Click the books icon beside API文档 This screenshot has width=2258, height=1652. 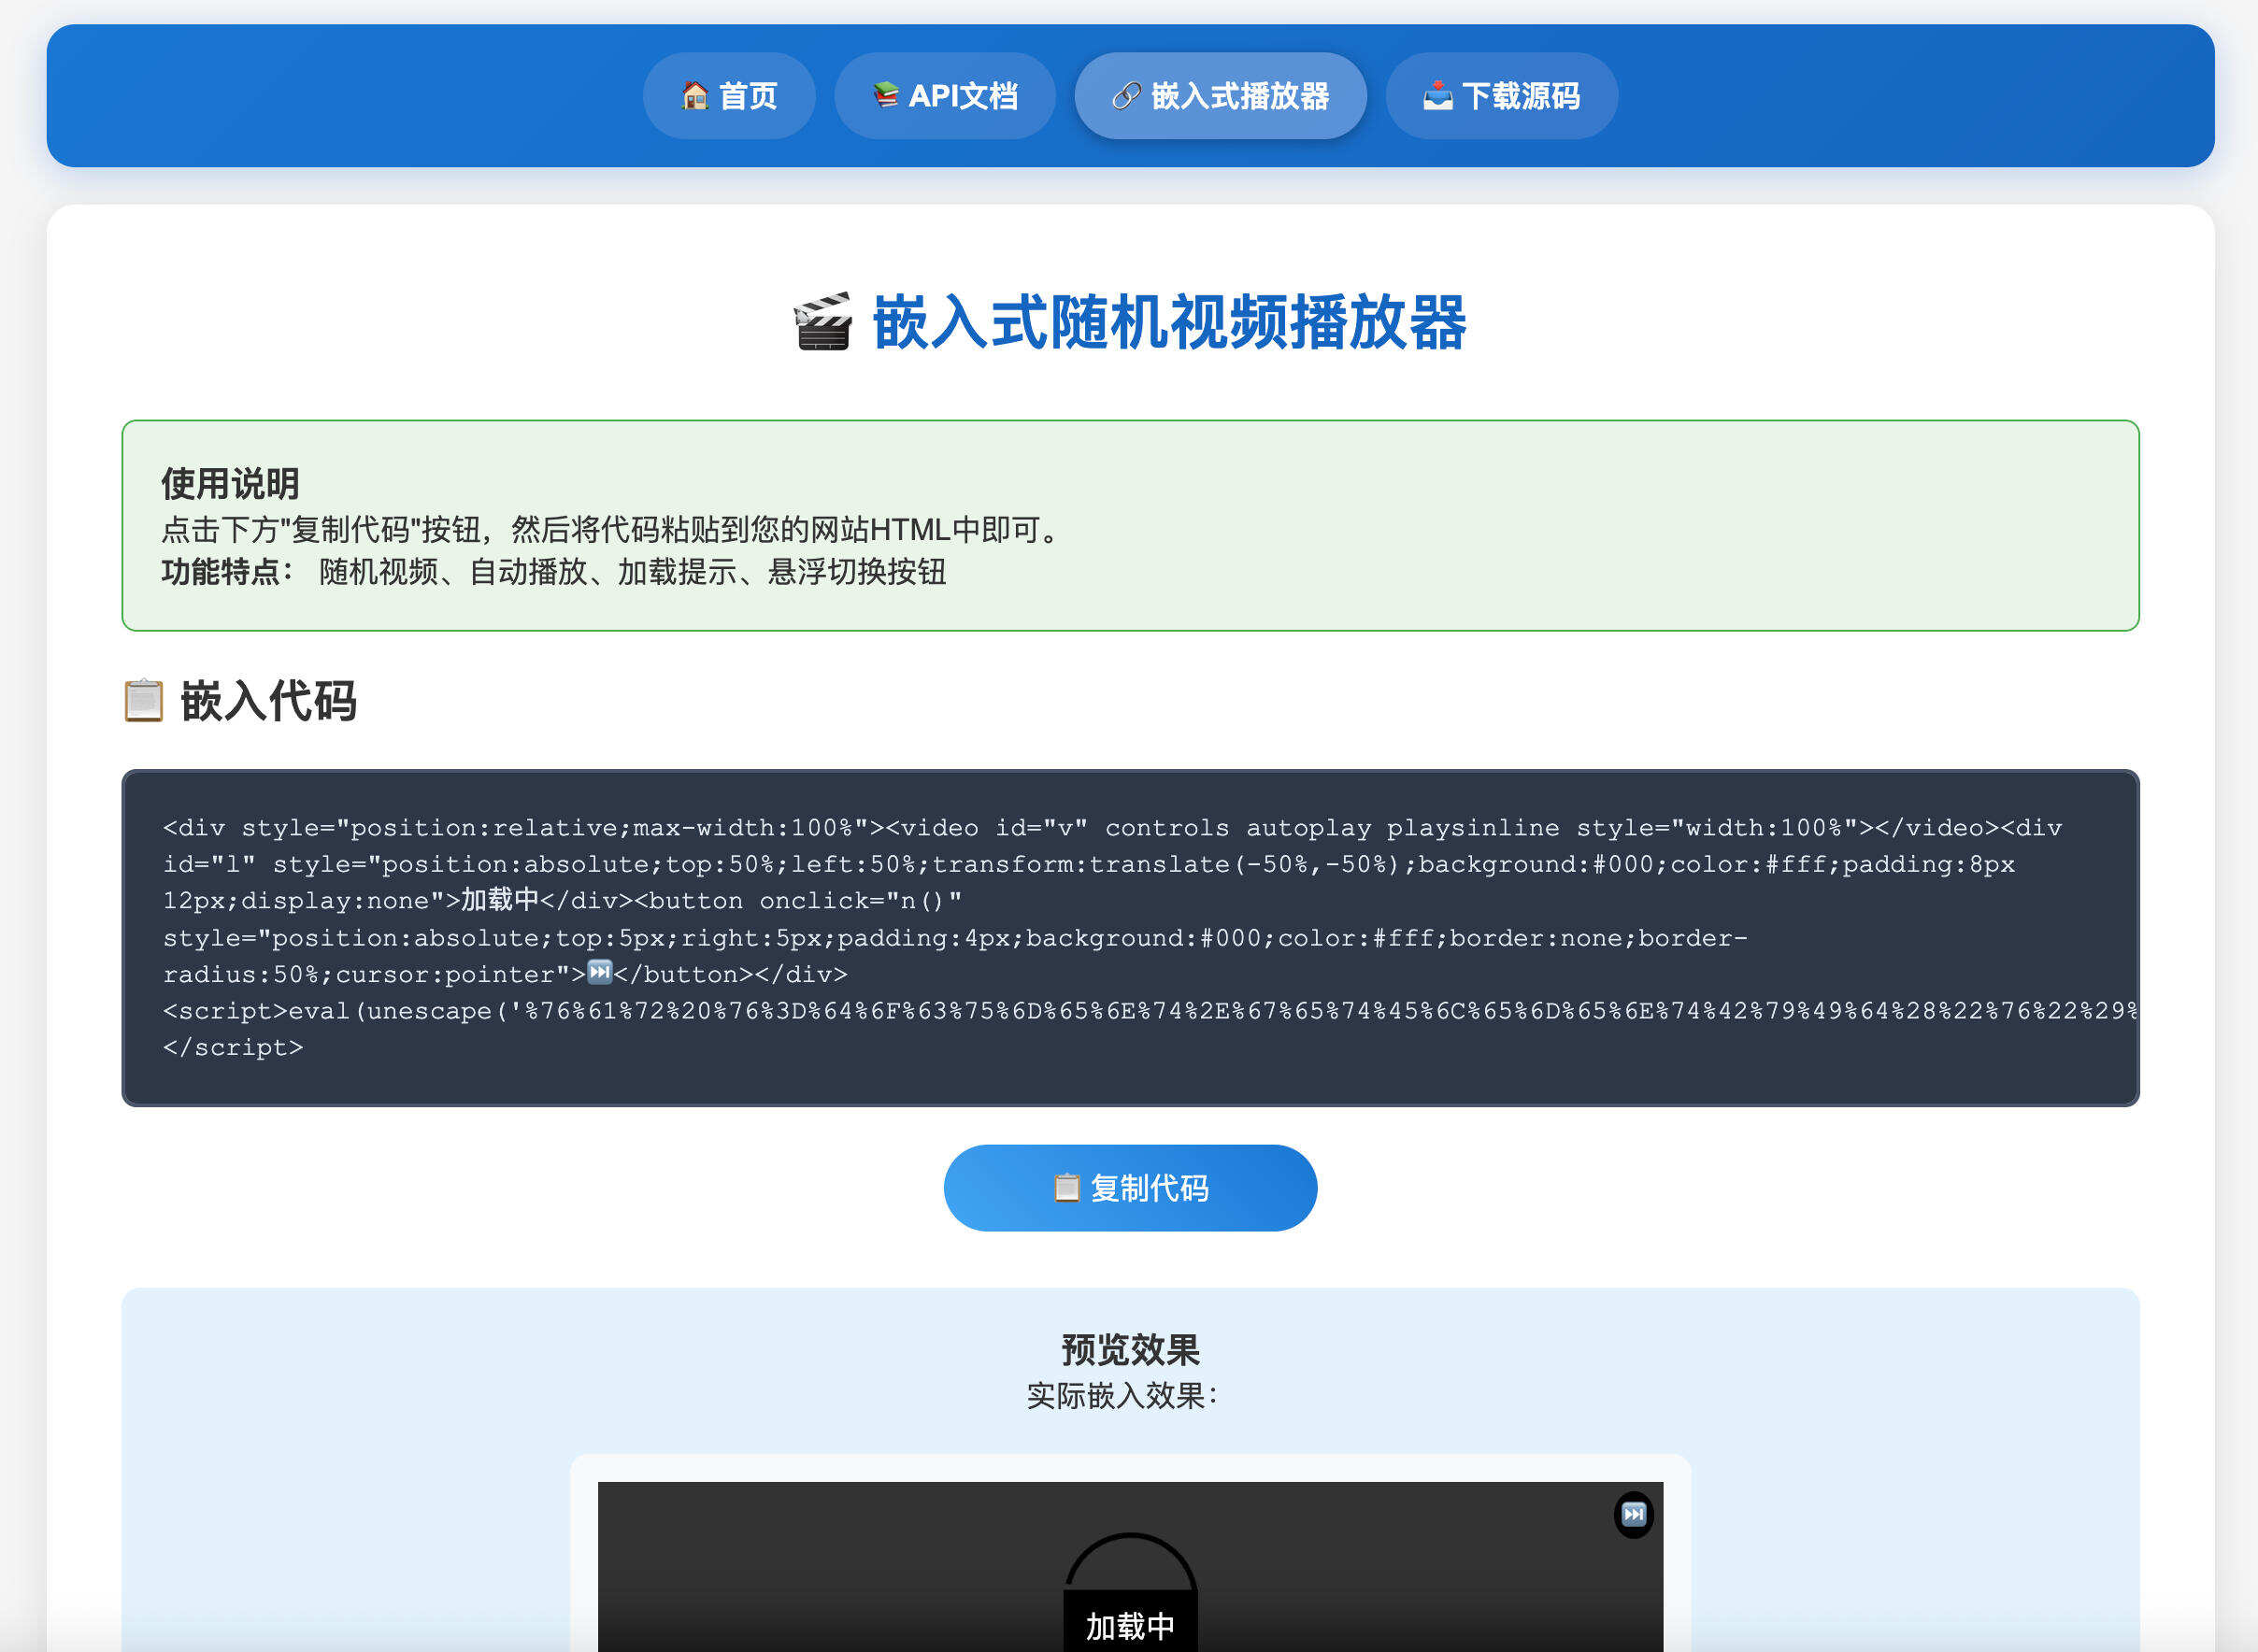click(x=886, y=95)
